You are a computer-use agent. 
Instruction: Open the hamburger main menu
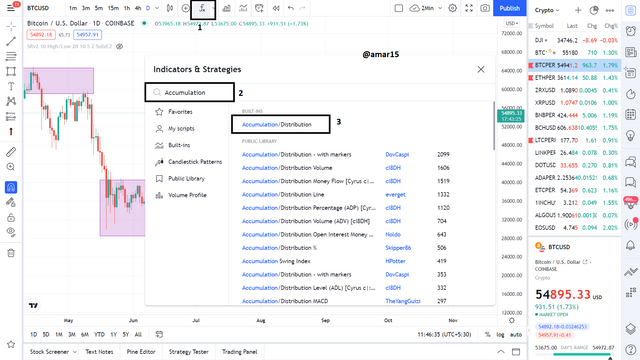(11, 8)
